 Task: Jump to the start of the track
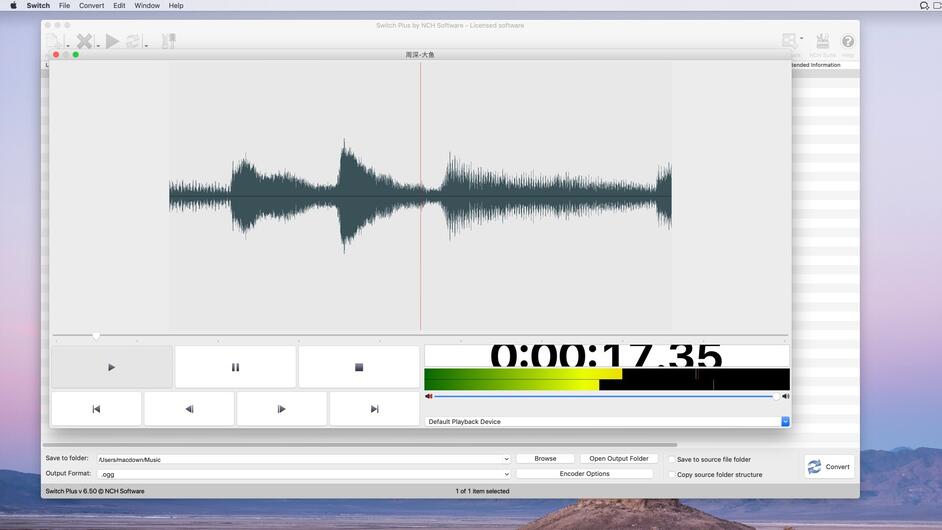point(96,409)
